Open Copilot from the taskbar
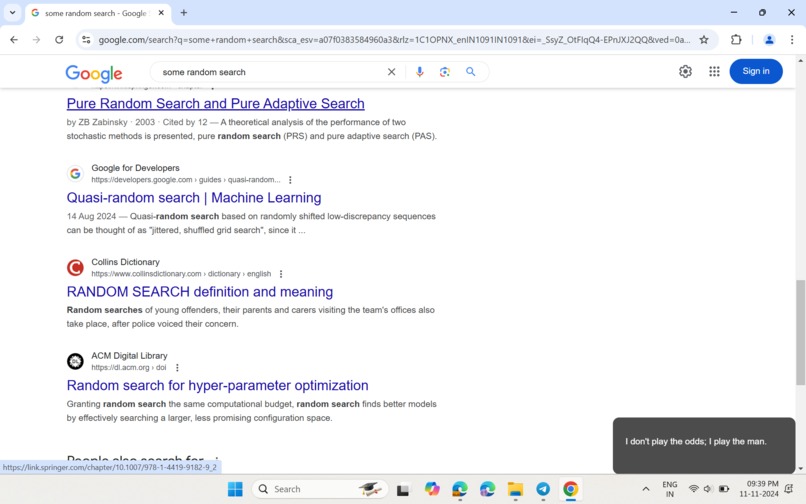The width and height of the screenshot is (806, 504). pyautogui.click(x=432, y=489)
